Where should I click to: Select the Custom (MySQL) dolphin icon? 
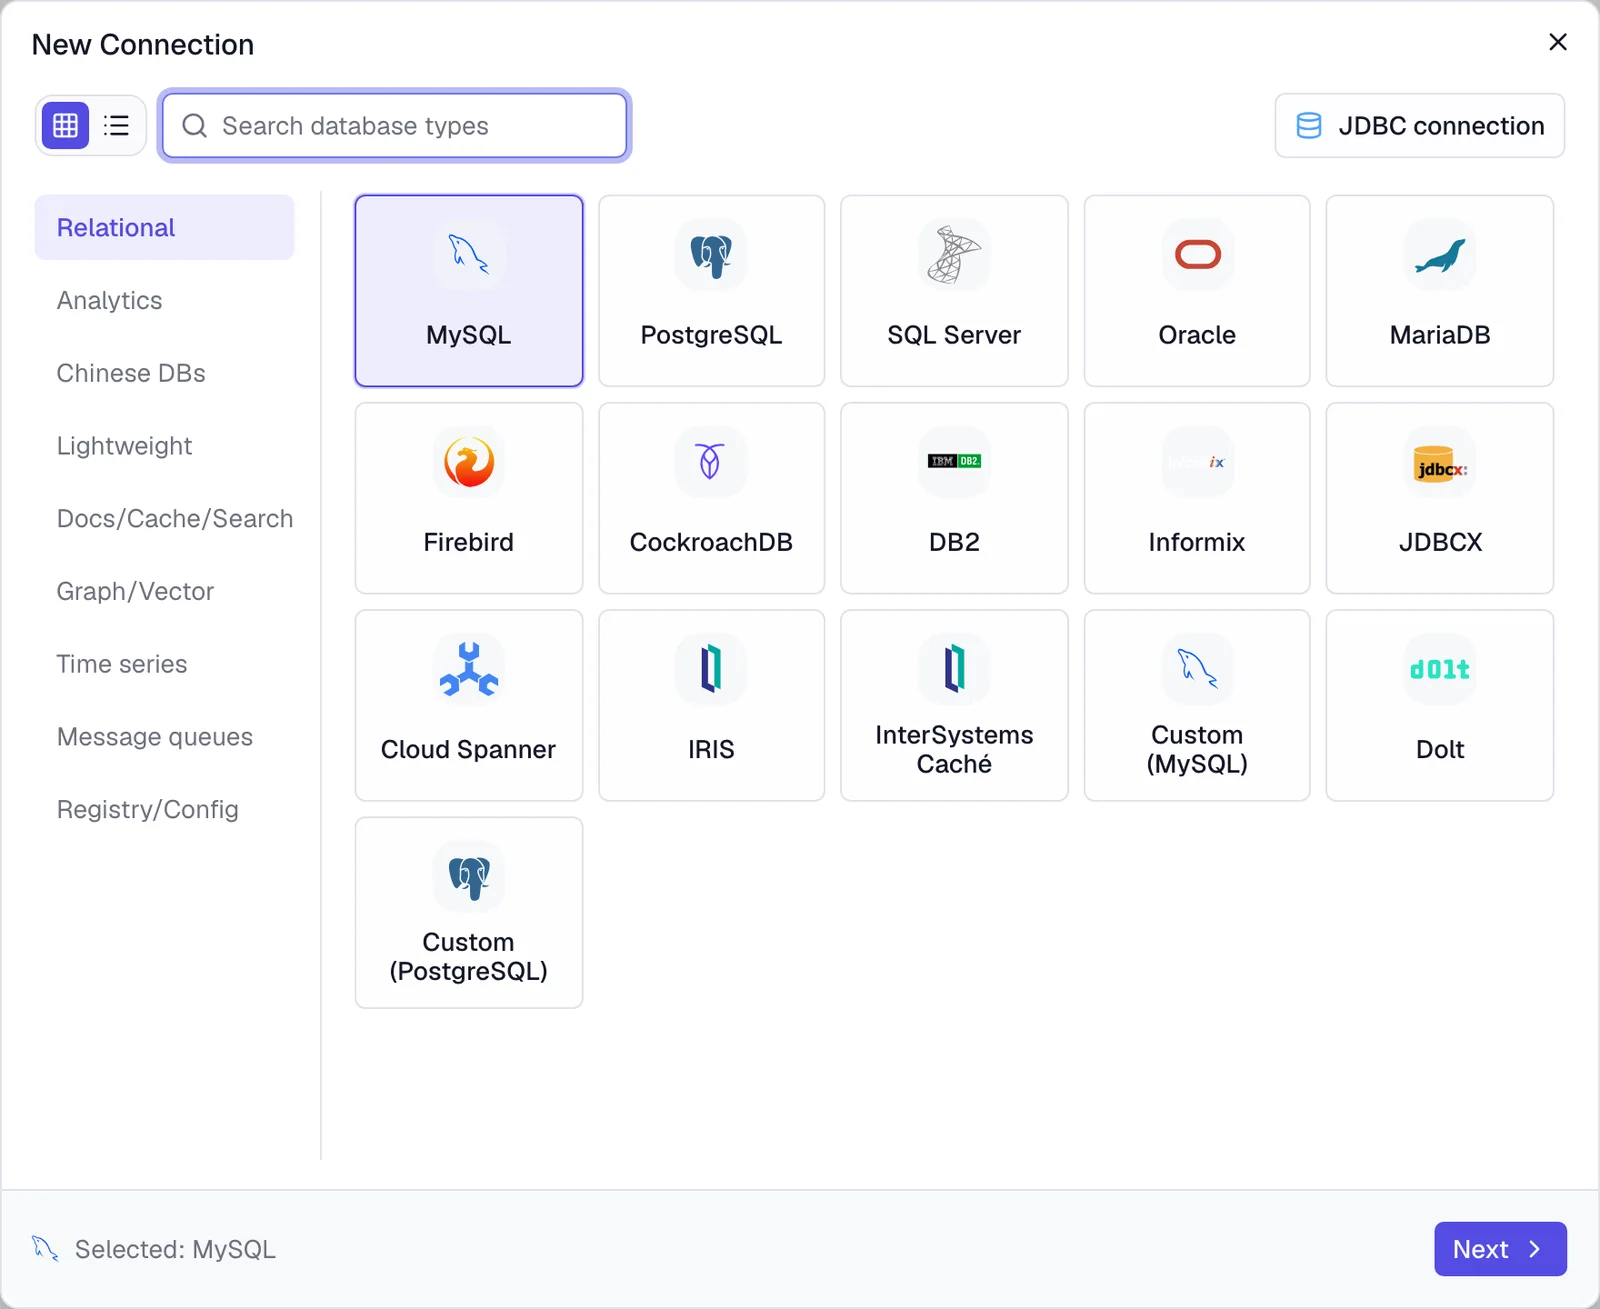coord(1197,669)
